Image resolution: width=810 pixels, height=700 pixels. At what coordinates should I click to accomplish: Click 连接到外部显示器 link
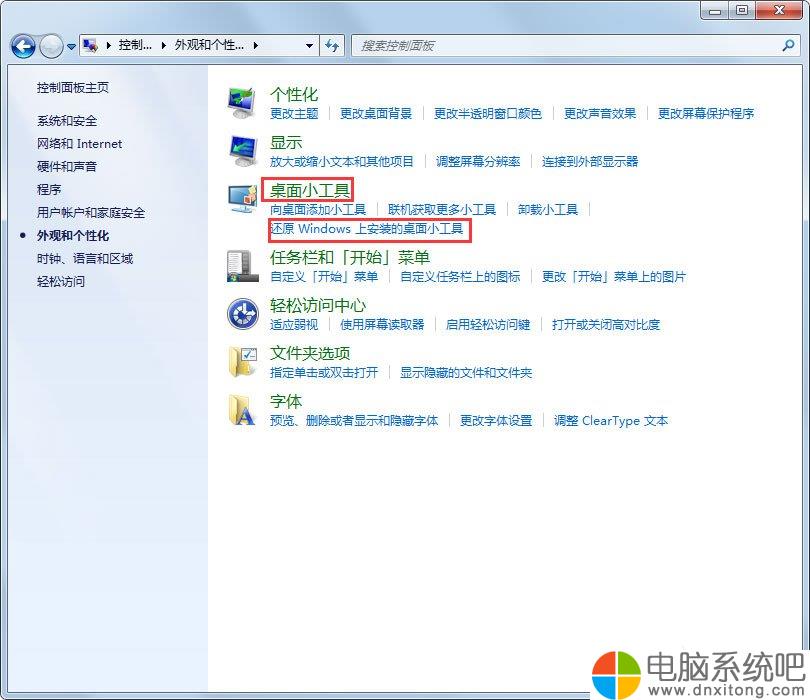click(590, 162)
